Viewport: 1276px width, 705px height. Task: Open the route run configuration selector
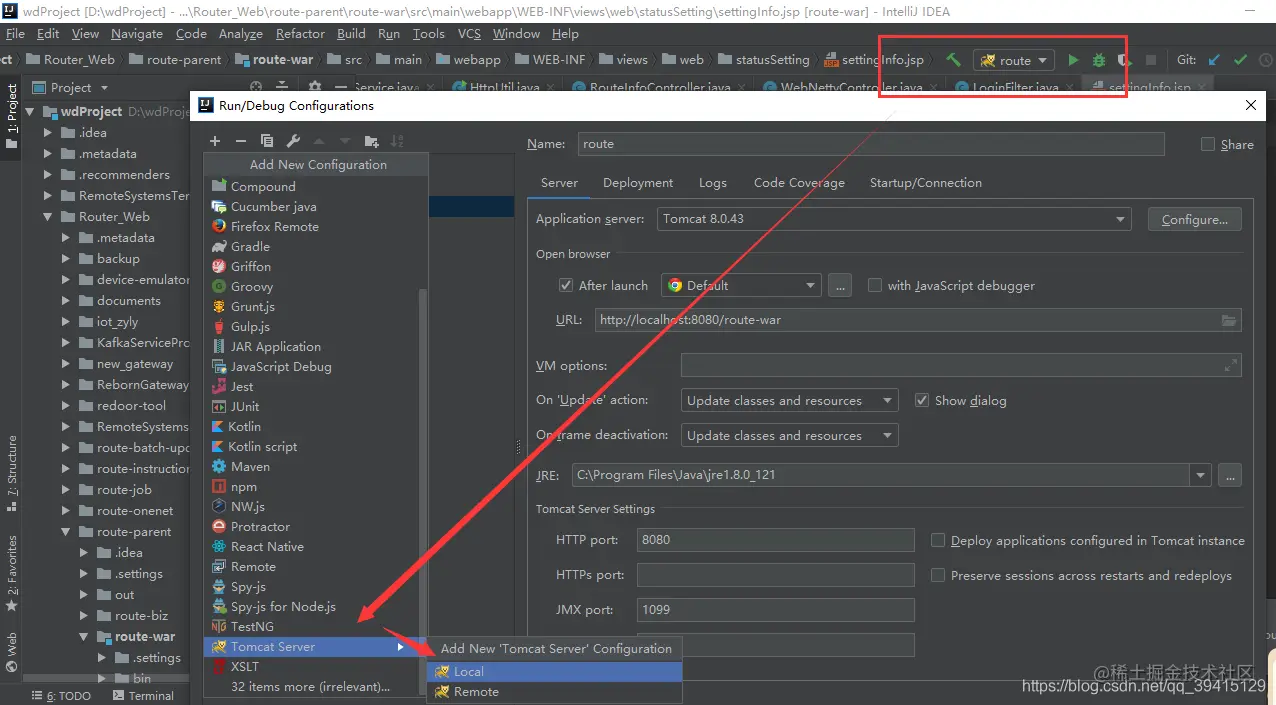click(1014, 60)
